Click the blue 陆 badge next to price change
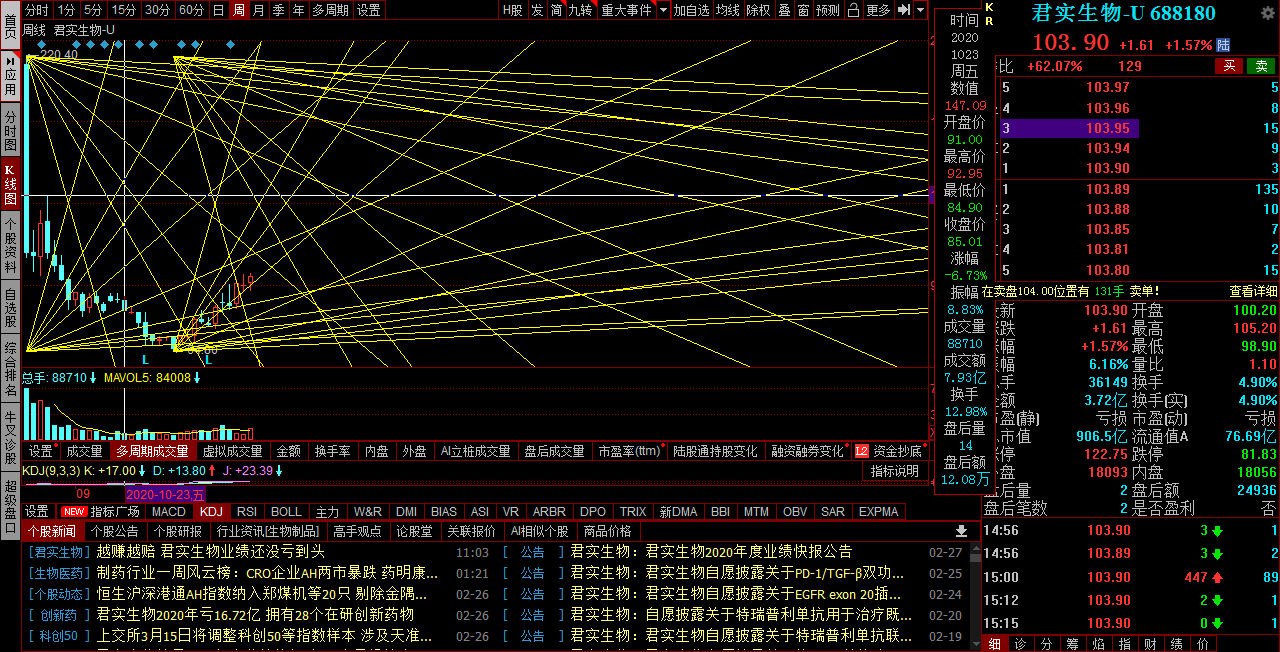This screenshot has width=1280, height=652. pyautogui.click(x=1223, y=45)
